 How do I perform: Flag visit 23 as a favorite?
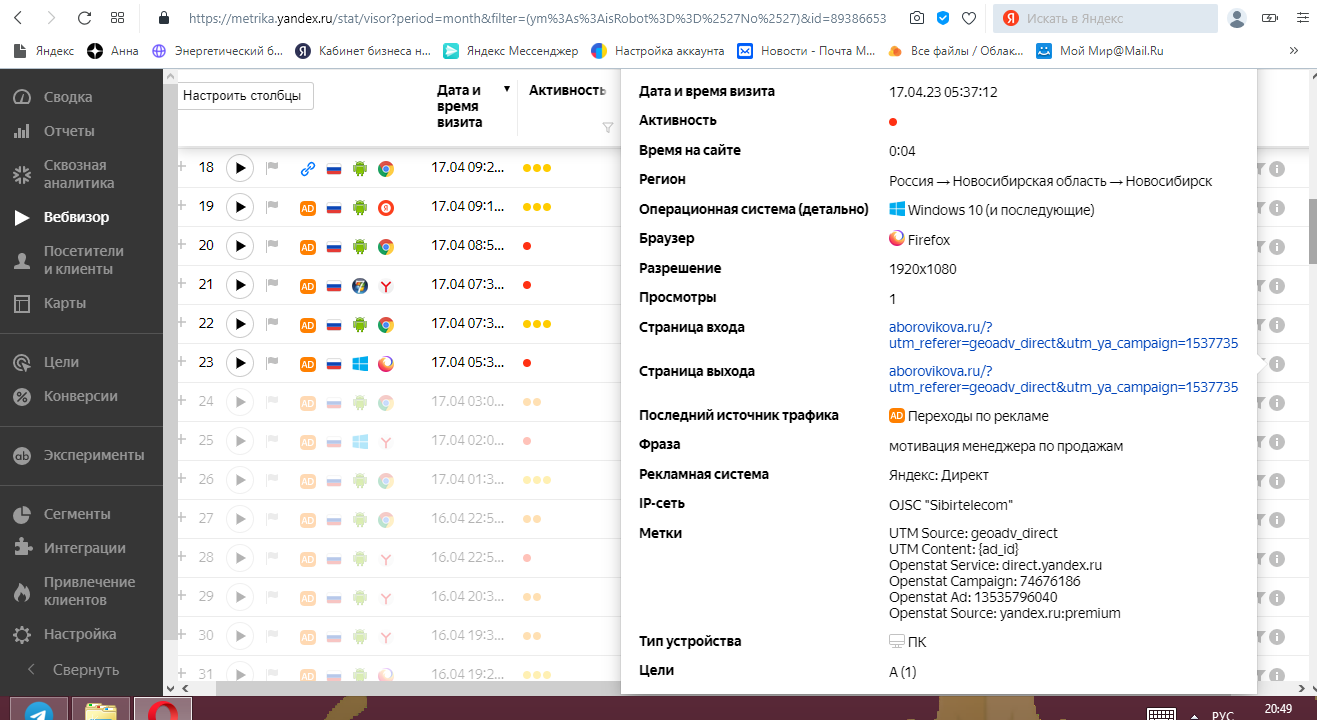(272, 363)
